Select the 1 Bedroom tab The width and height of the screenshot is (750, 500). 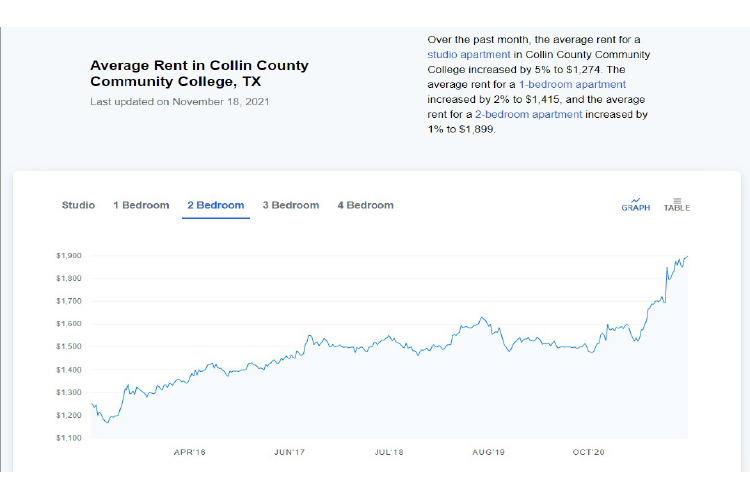(x=141, y=205)
